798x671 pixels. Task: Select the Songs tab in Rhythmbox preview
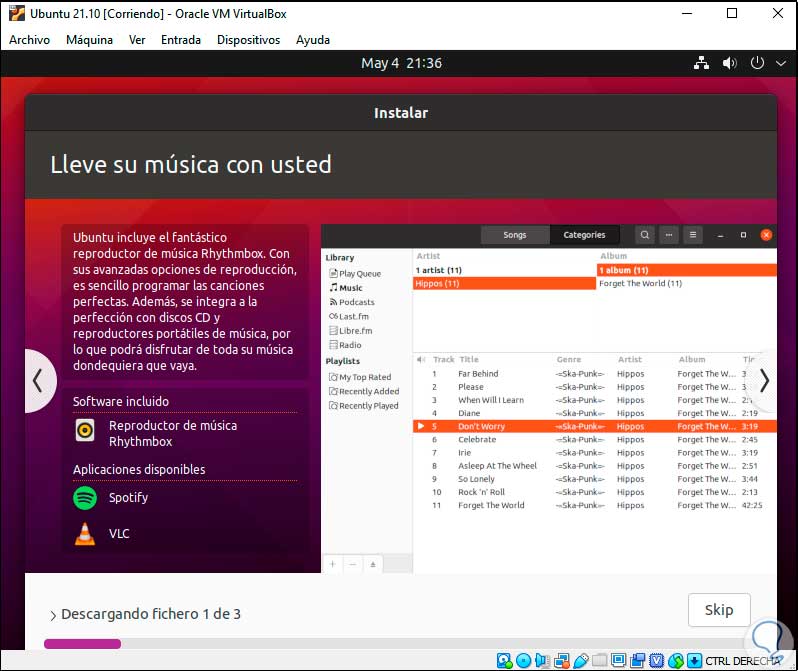coord(515,235)
